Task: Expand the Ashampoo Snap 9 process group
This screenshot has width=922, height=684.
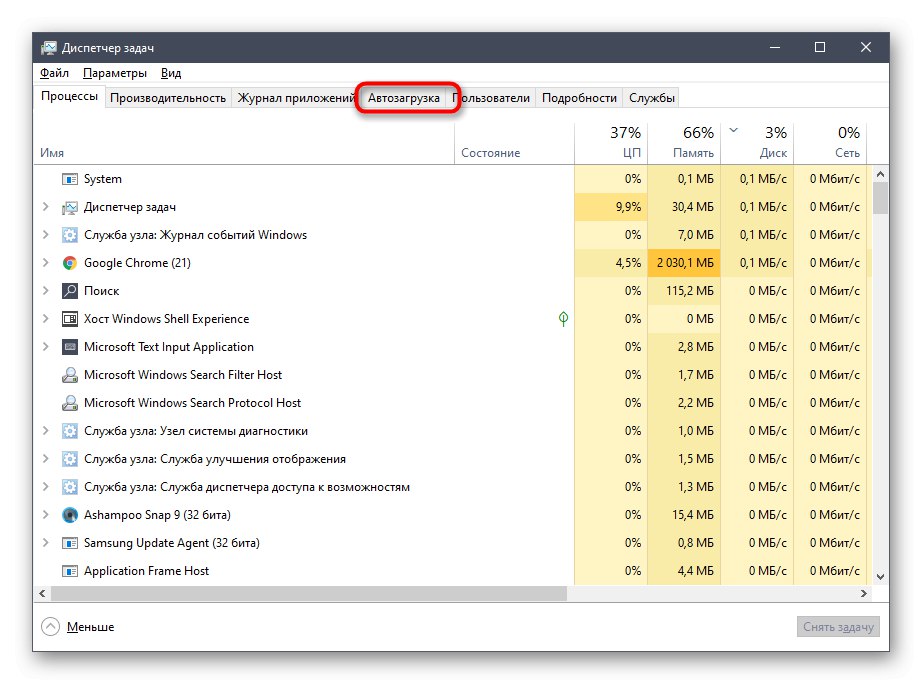Action: click(x=45, y=515)
